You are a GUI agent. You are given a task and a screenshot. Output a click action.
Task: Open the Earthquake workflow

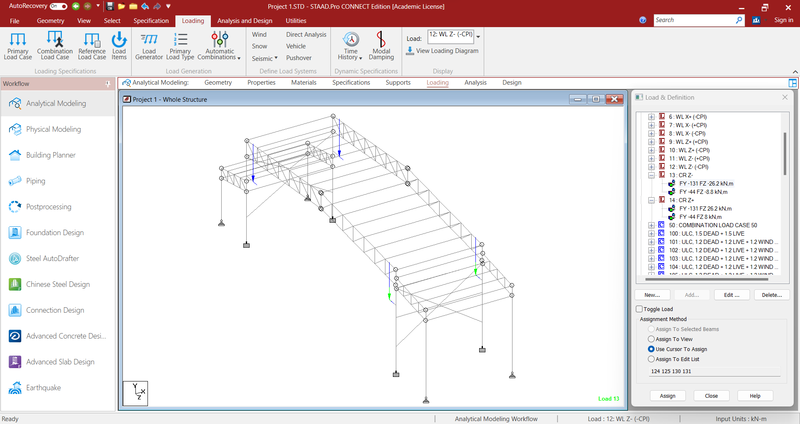coord(58,388)
